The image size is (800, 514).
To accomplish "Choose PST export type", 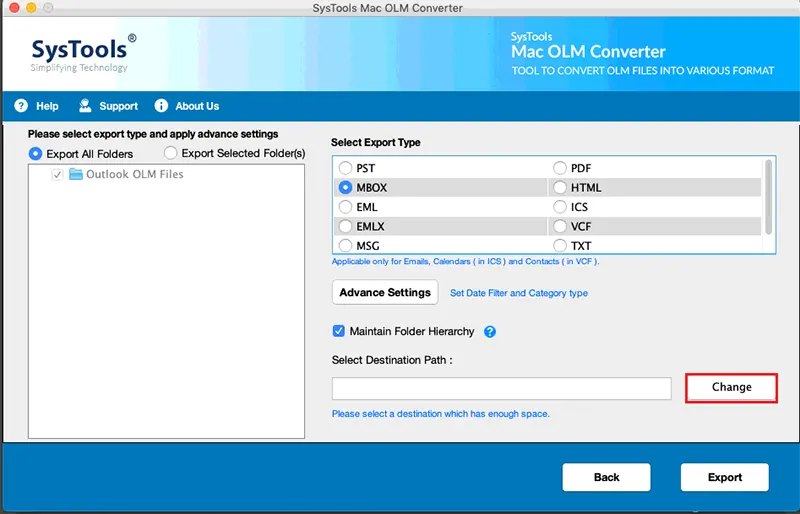I will click(x=345, y=168).
